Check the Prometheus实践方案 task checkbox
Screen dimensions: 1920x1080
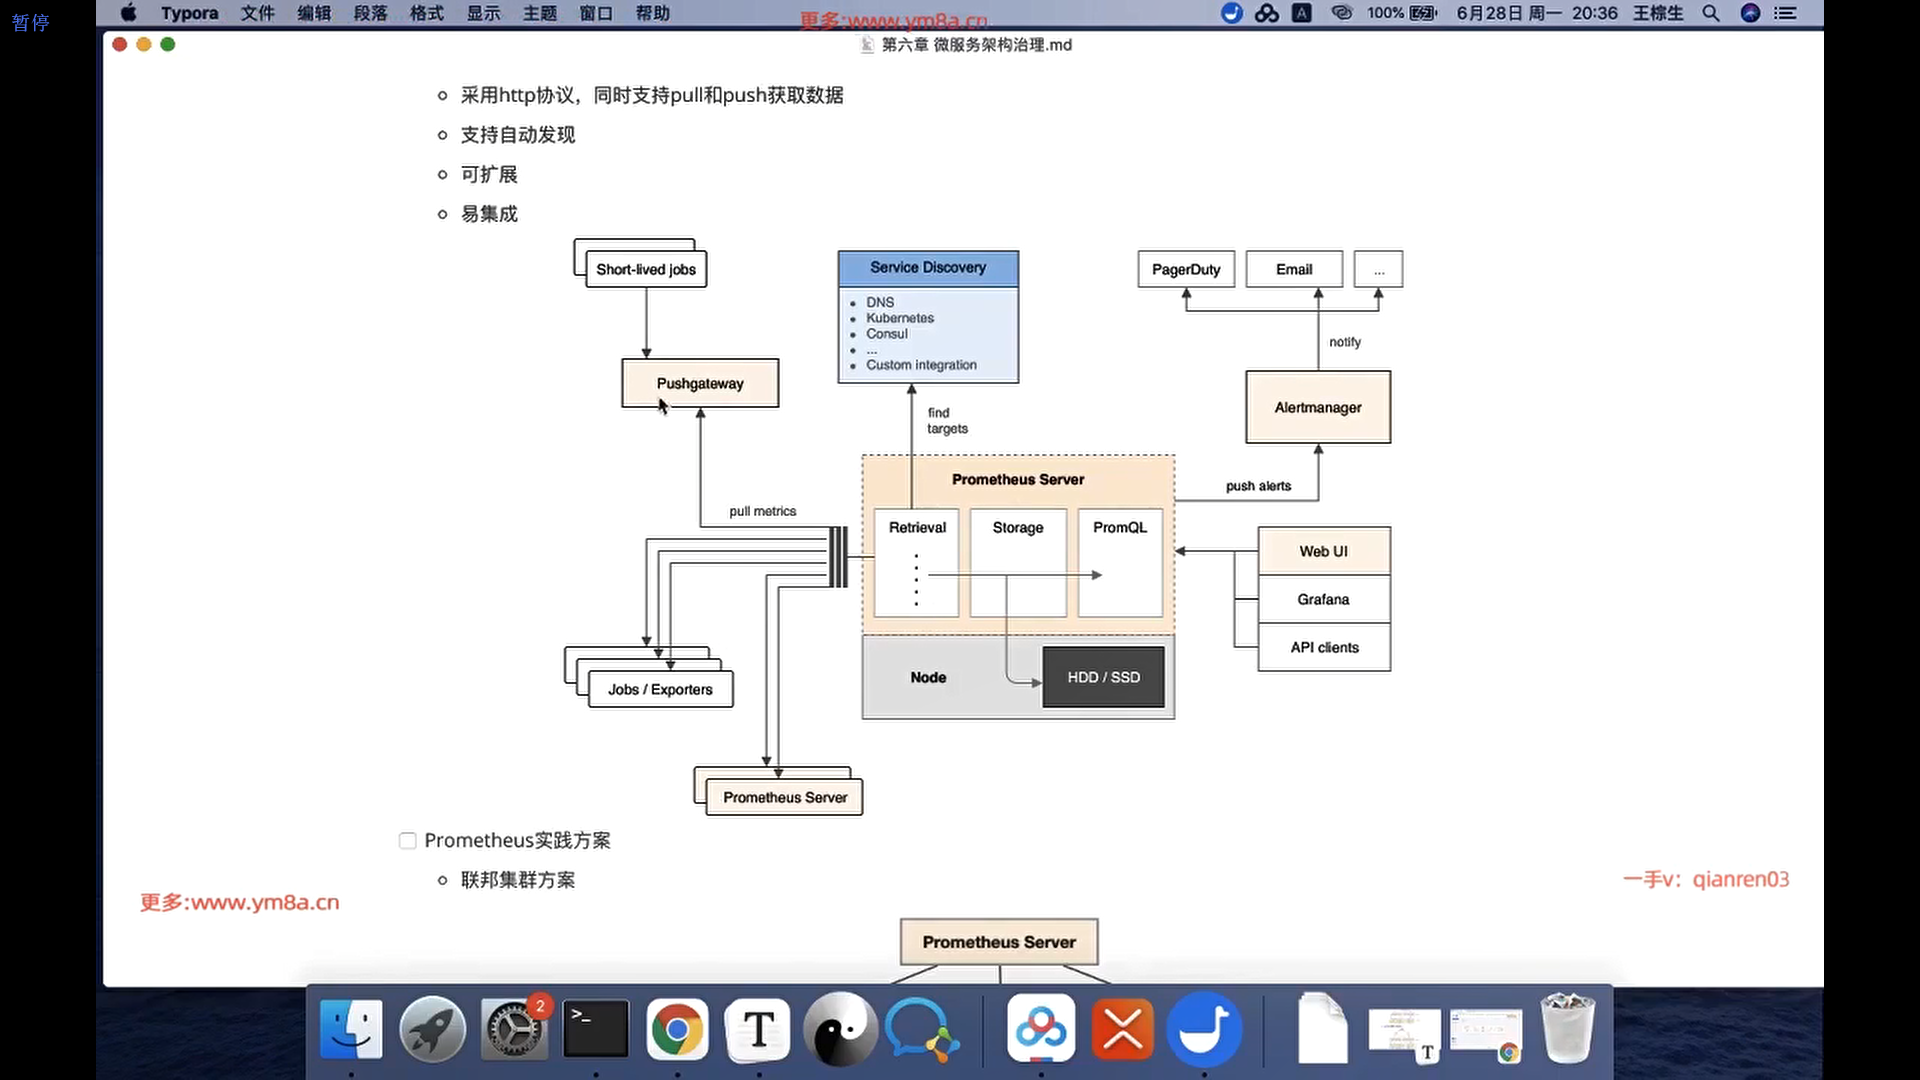[x=407, y=841]
